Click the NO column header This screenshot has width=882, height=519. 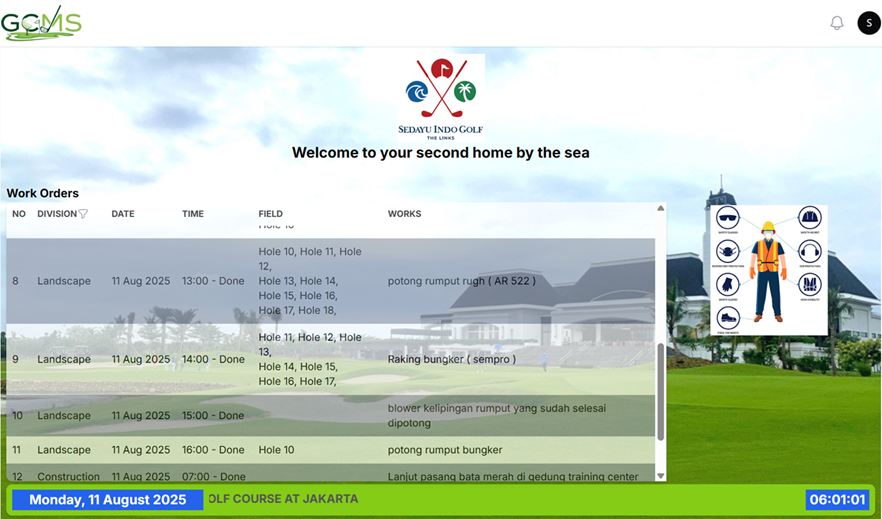(19, 214)
